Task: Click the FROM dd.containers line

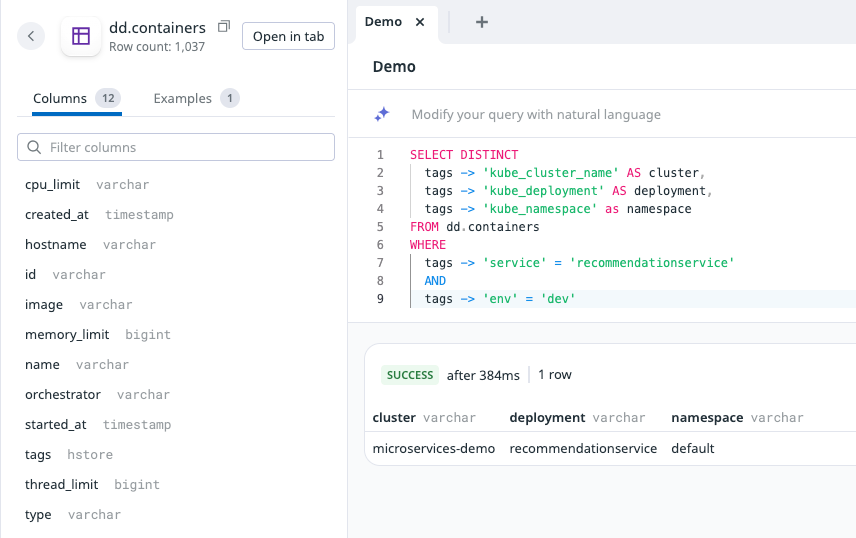Action: 474,227
